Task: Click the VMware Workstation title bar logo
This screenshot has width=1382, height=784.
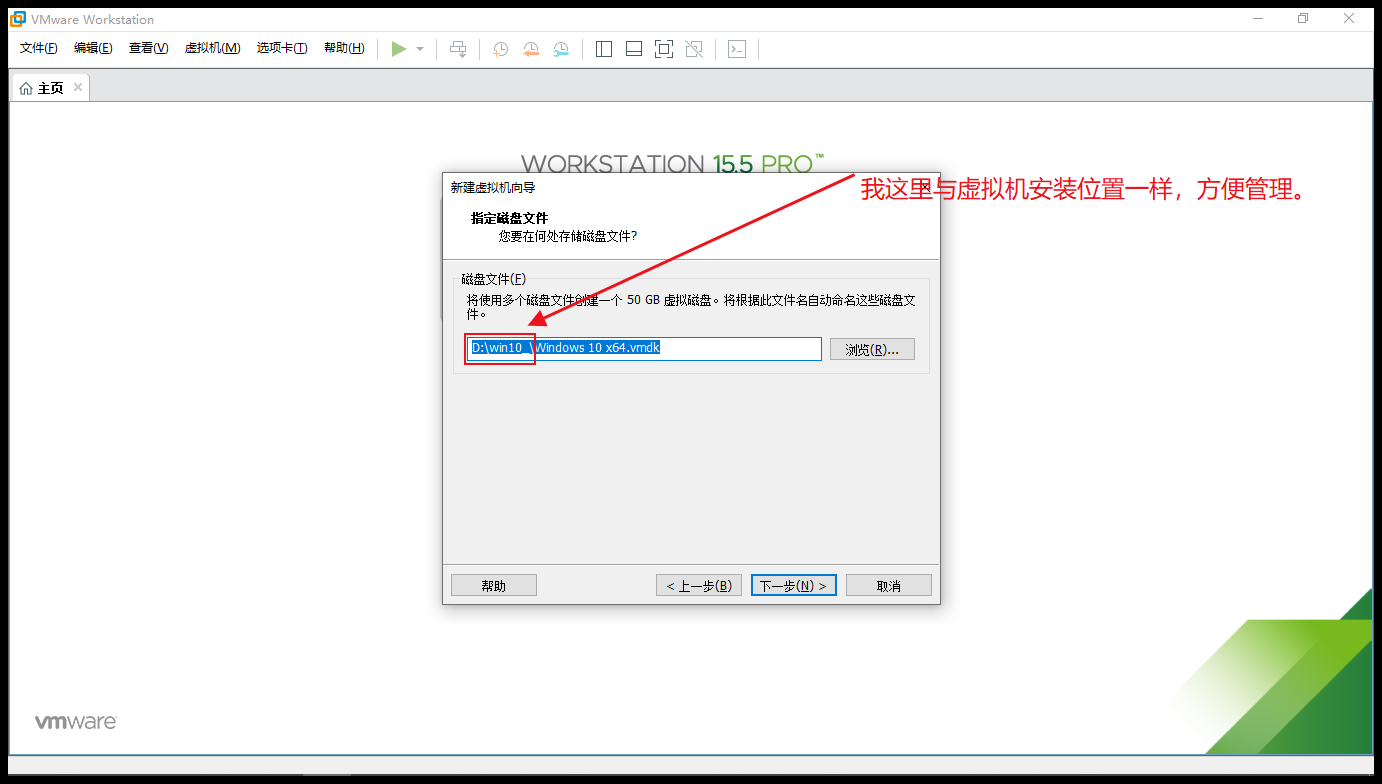Action: pyautogui.click(x=18, y=19)
